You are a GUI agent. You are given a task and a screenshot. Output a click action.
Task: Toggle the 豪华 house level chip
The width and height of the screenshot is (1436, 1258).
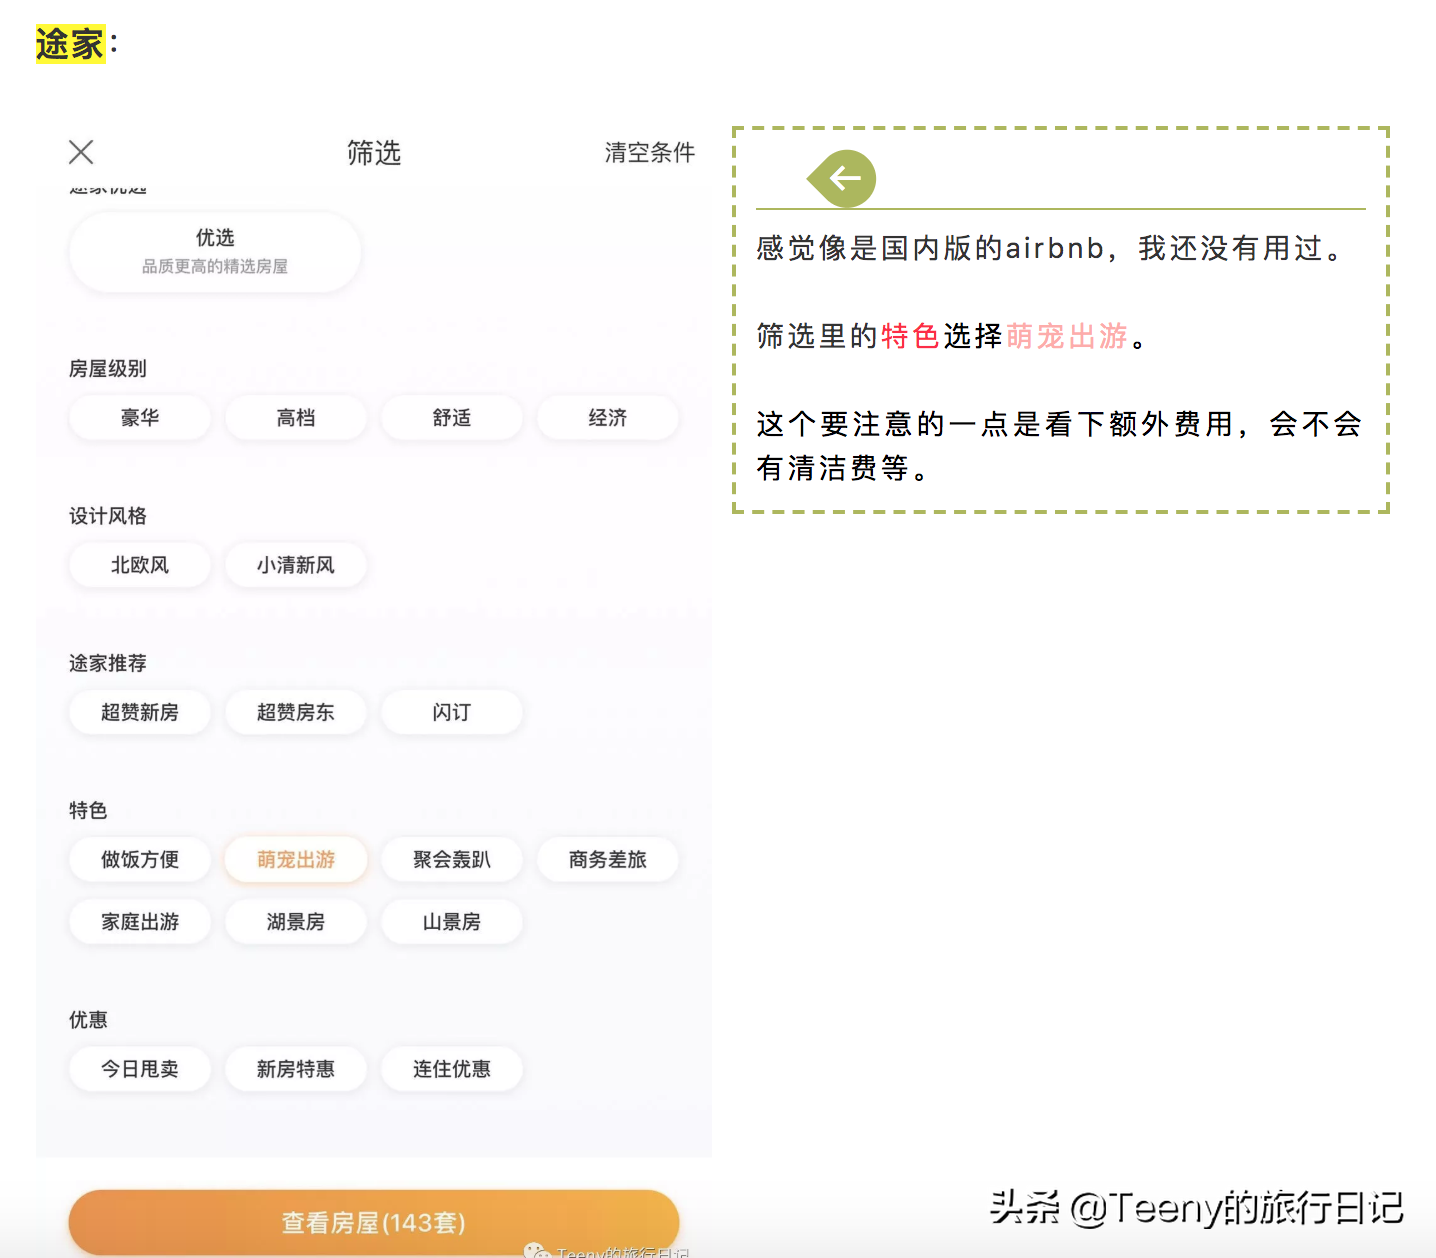(140, 418)
